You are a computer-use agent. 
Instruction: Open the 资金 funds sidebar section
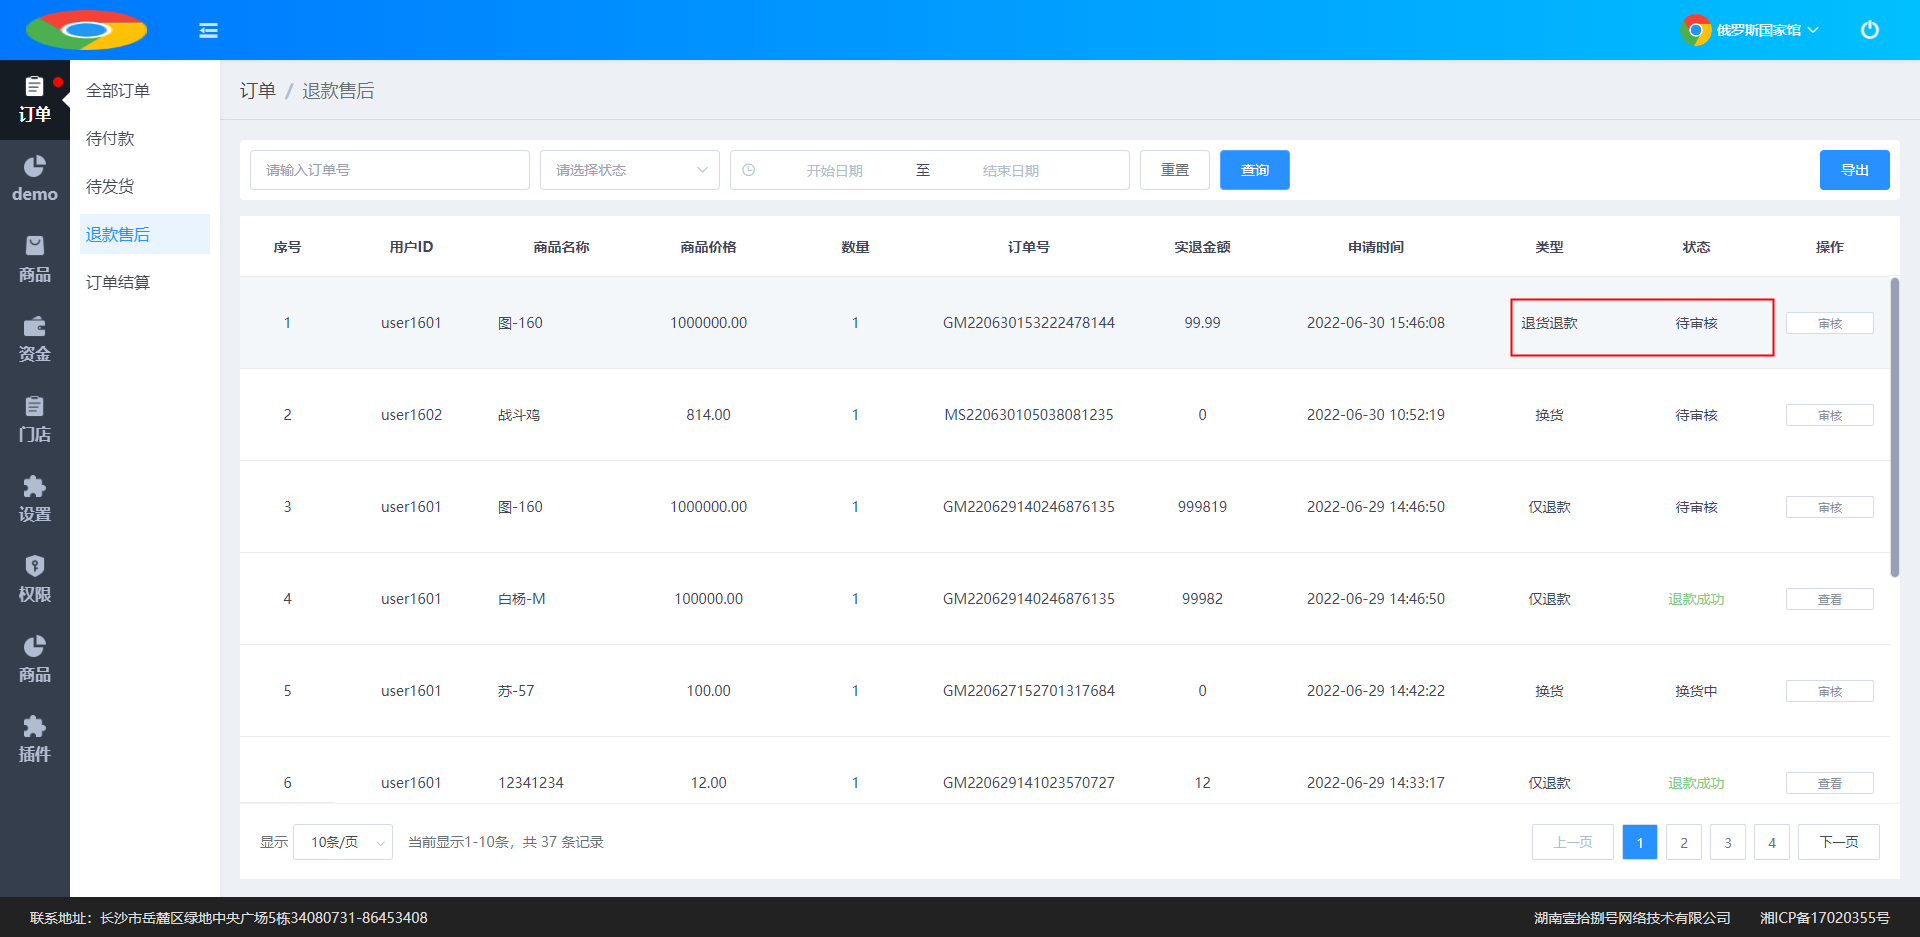click(x=35, y=340)
